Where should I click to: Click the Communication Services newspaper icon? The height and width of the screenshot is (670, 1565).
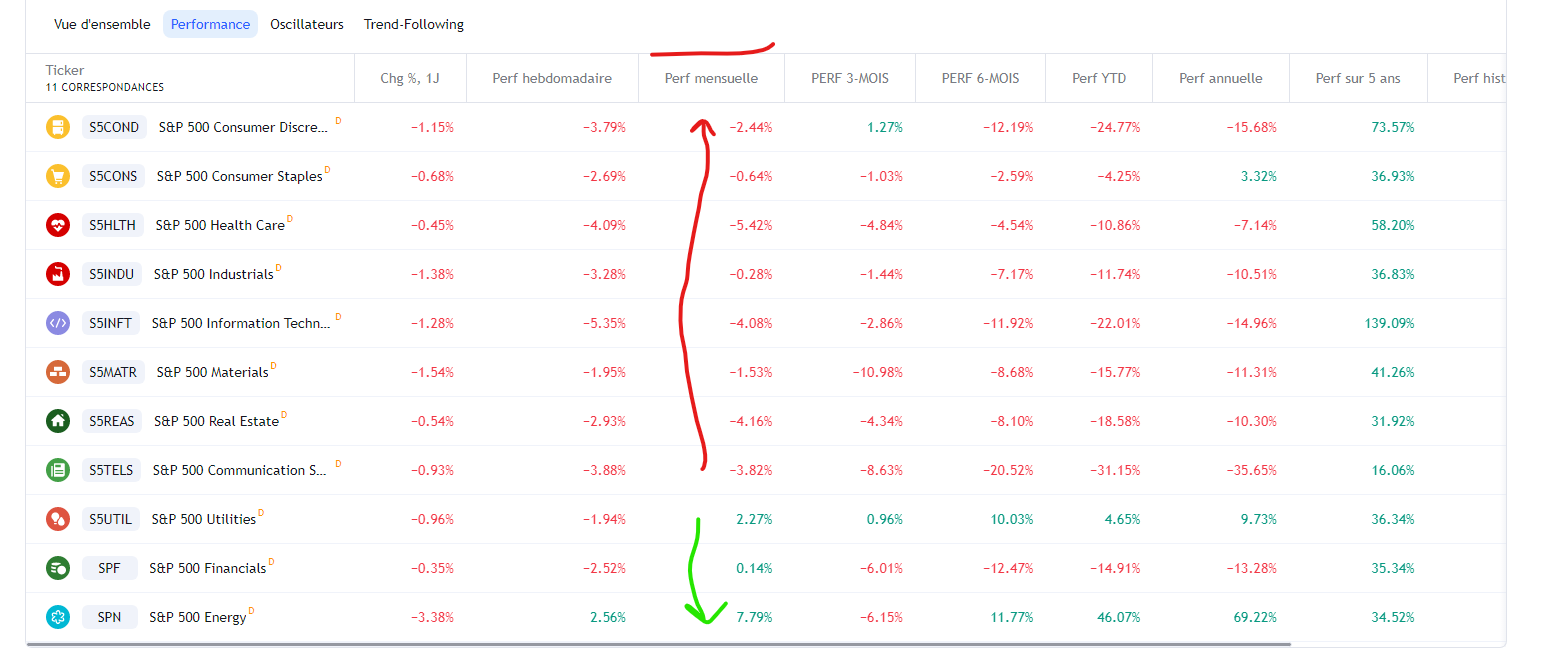[58, 470]
